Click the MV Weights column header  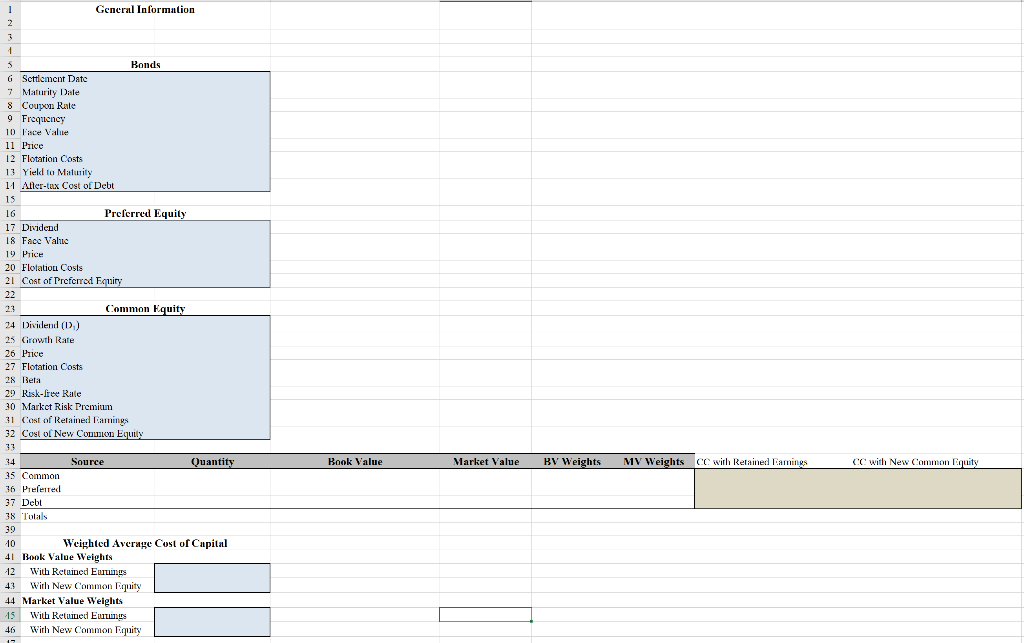coord(654,462)
